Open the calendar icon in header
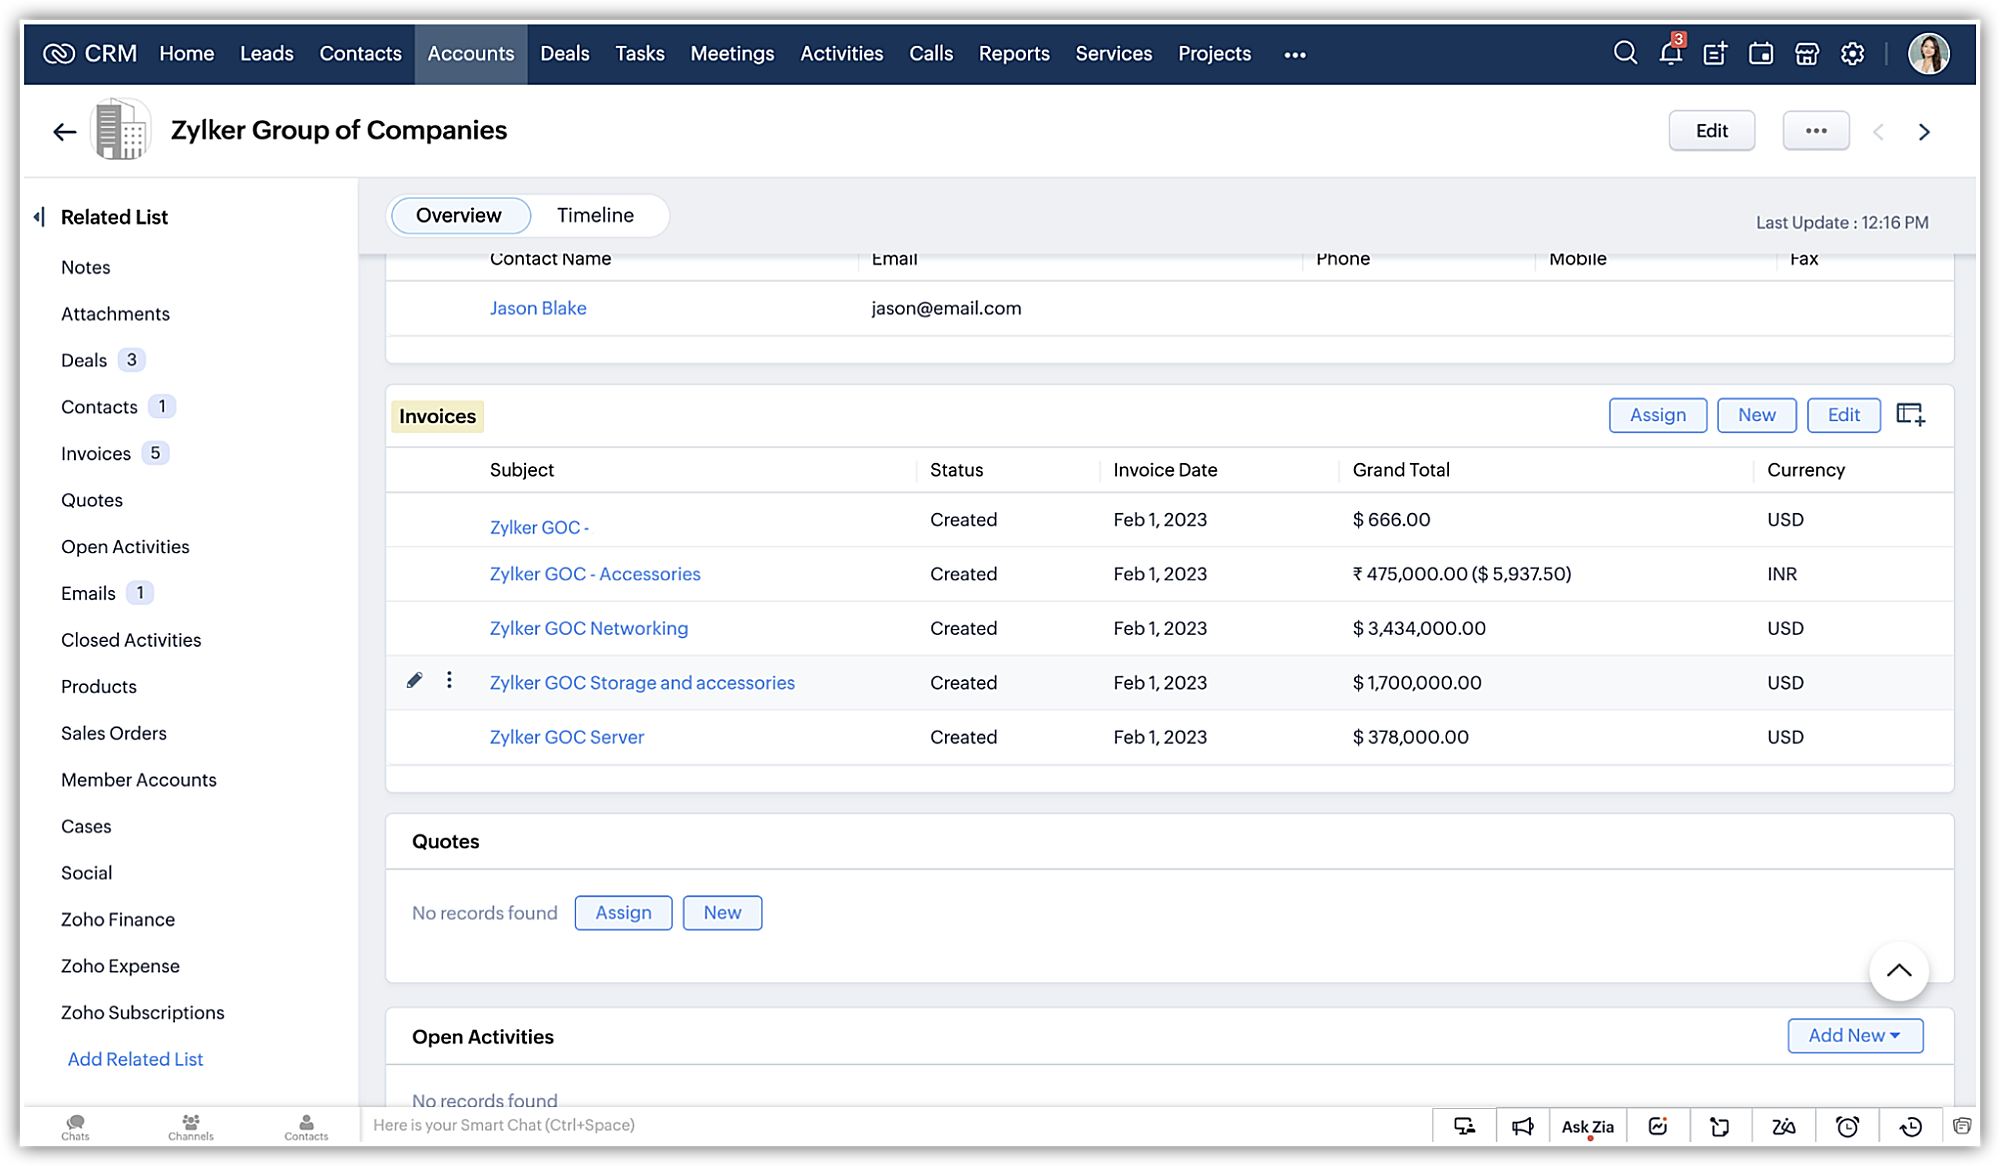 pyautogui.click(x=1761, y=54)
